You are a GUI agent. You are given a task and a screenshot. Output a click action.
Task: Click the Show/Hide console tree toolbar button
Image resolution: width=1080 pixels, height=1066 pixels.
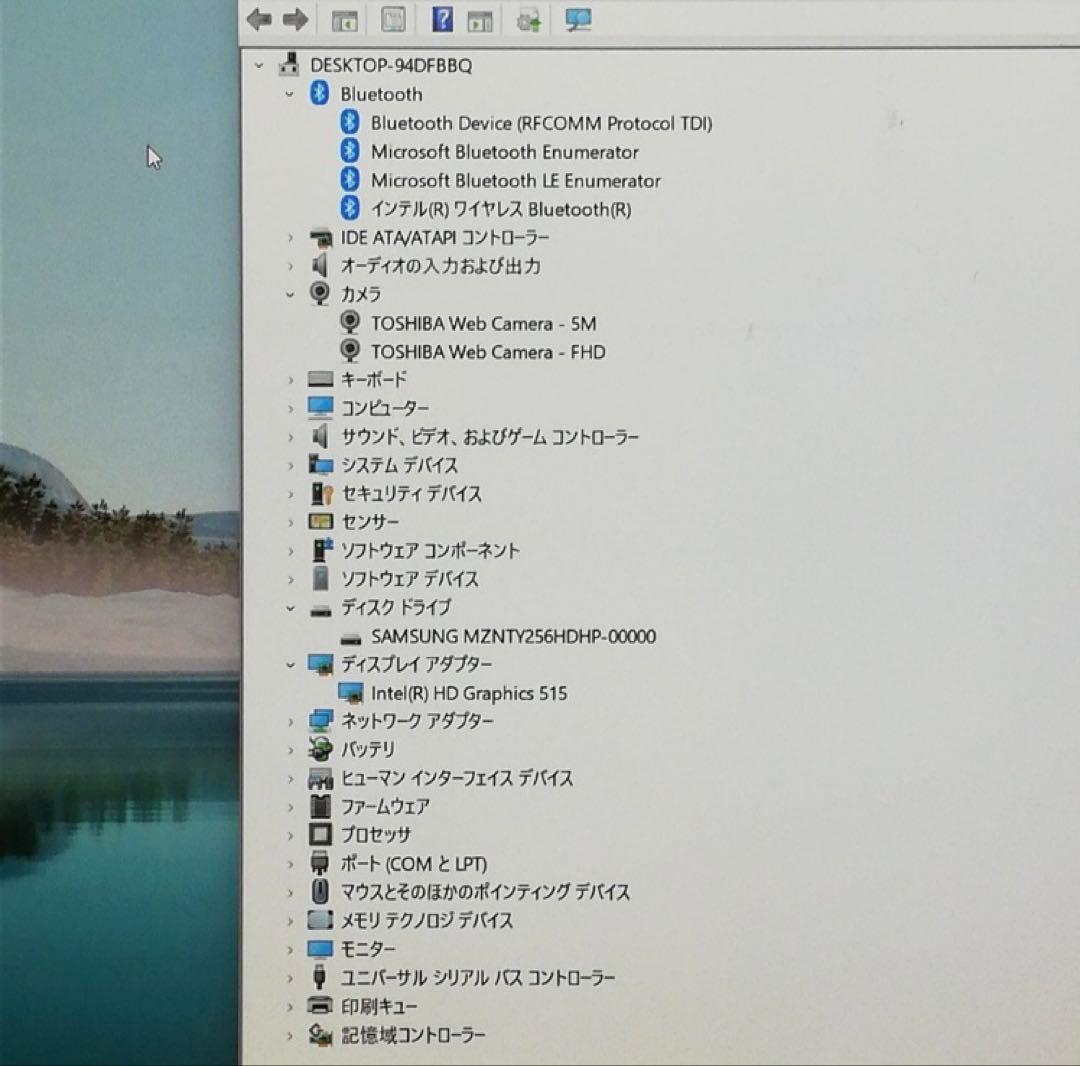coord(344,21)
